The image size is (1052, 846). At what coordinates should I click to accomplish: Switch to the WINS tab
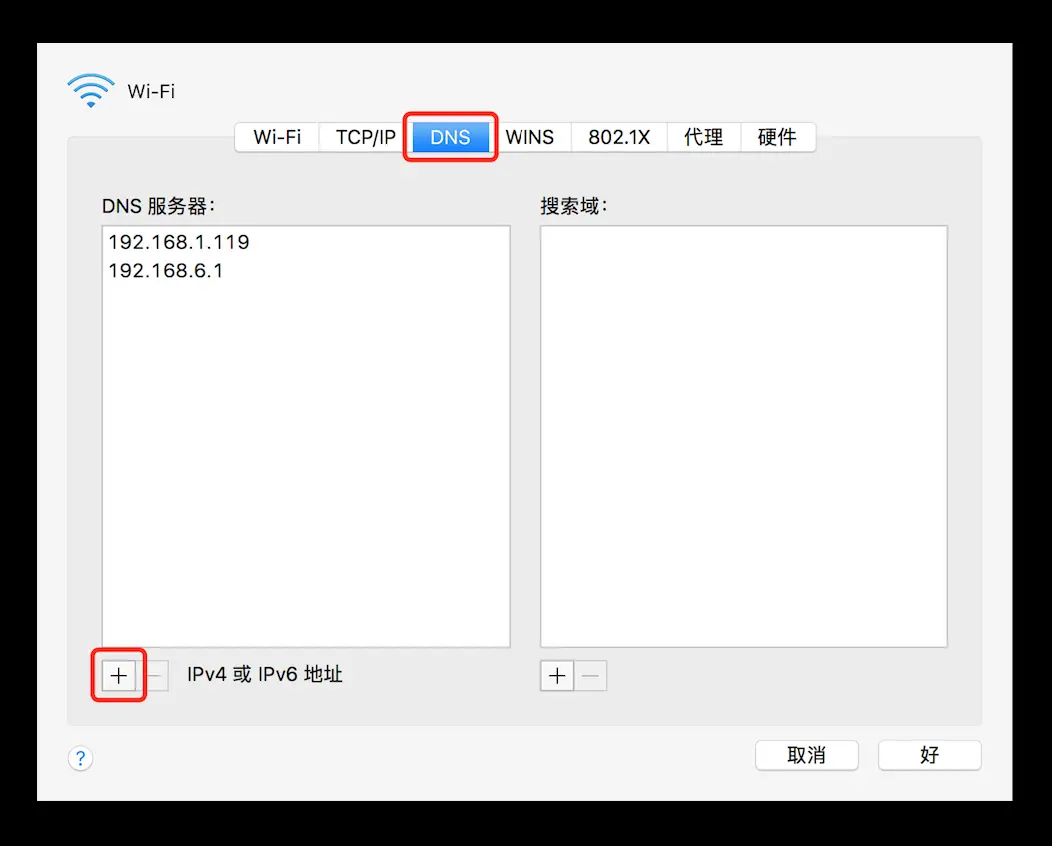530,138
